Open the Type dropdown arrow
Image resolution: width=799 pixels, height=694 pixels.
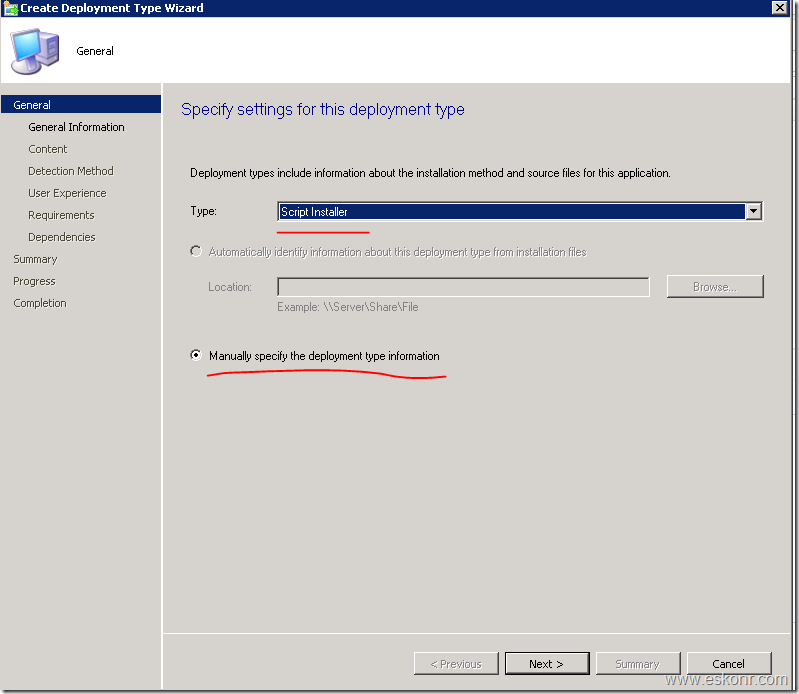pyautogui.click(x=754, y=211)
